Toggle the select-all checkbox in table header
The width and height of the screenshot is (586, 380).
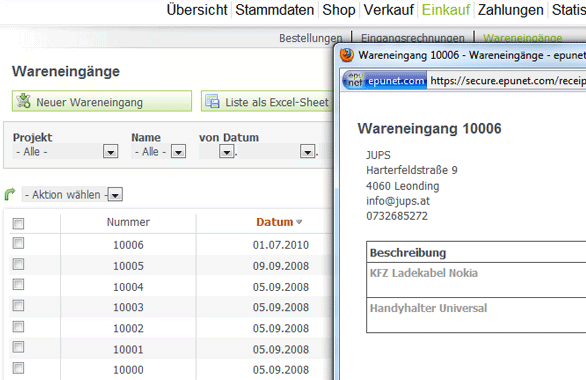coord(18,223)
